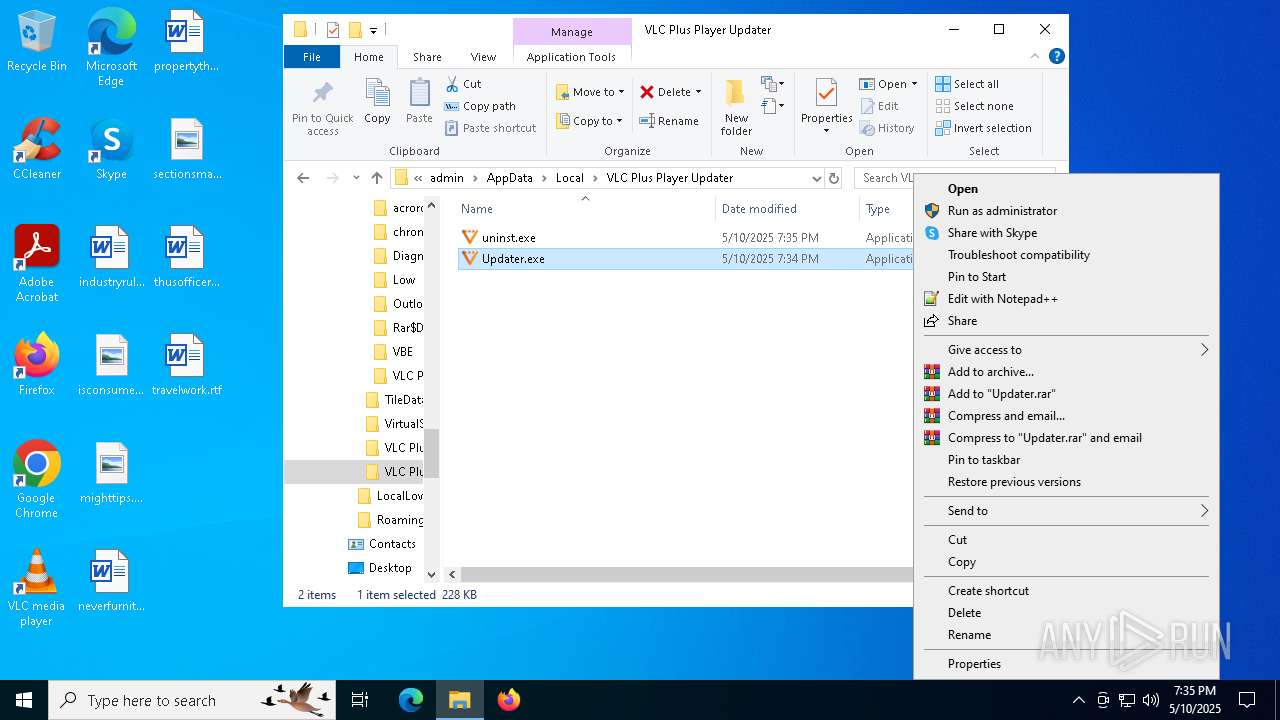Click the Paste icon in the ribbon
Image resolution: width=1280 pixels, height=720 pixels.
click(419, 94)
